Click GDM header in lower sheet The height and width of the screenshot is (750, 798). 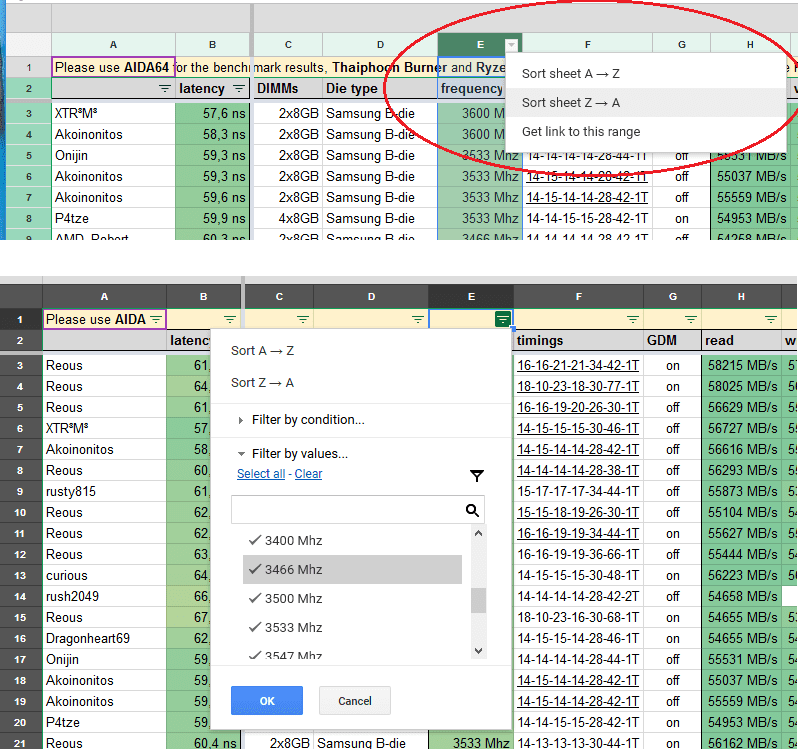point(673,340)
